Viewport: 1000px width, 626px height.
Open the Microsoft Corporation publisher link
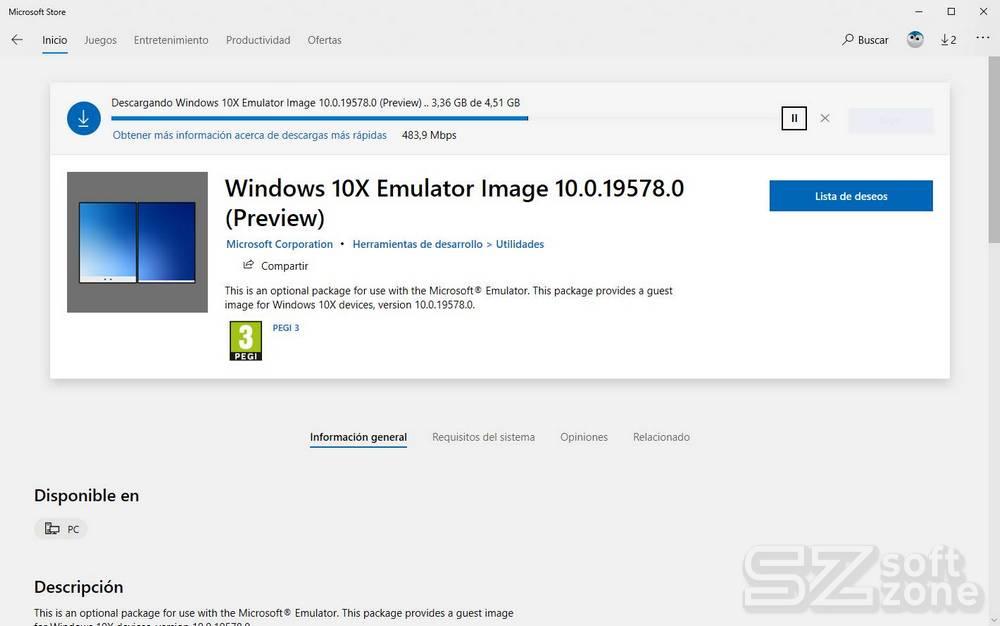pyautogui.click(x=279, y=244)
